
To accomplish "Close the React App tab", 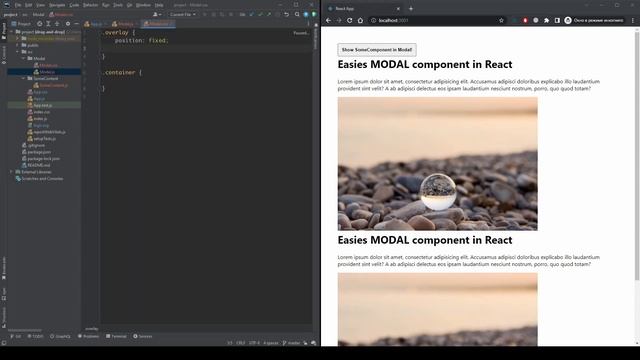I will coord(398,9).
